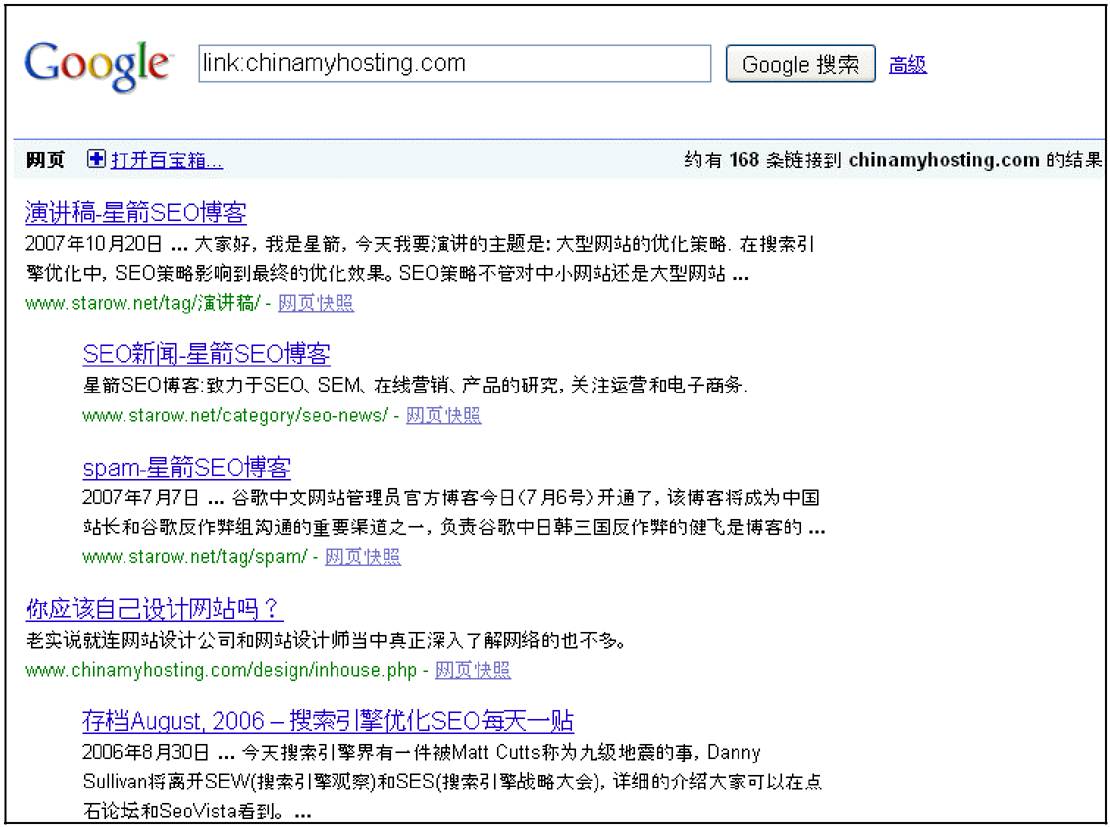Image resolution: width=1110 pixels, height=827 pixels.
Task: Click the URL text www.starow.net/tag/演讲稿/
Action: pyautogui.click(x=143, y=303)
